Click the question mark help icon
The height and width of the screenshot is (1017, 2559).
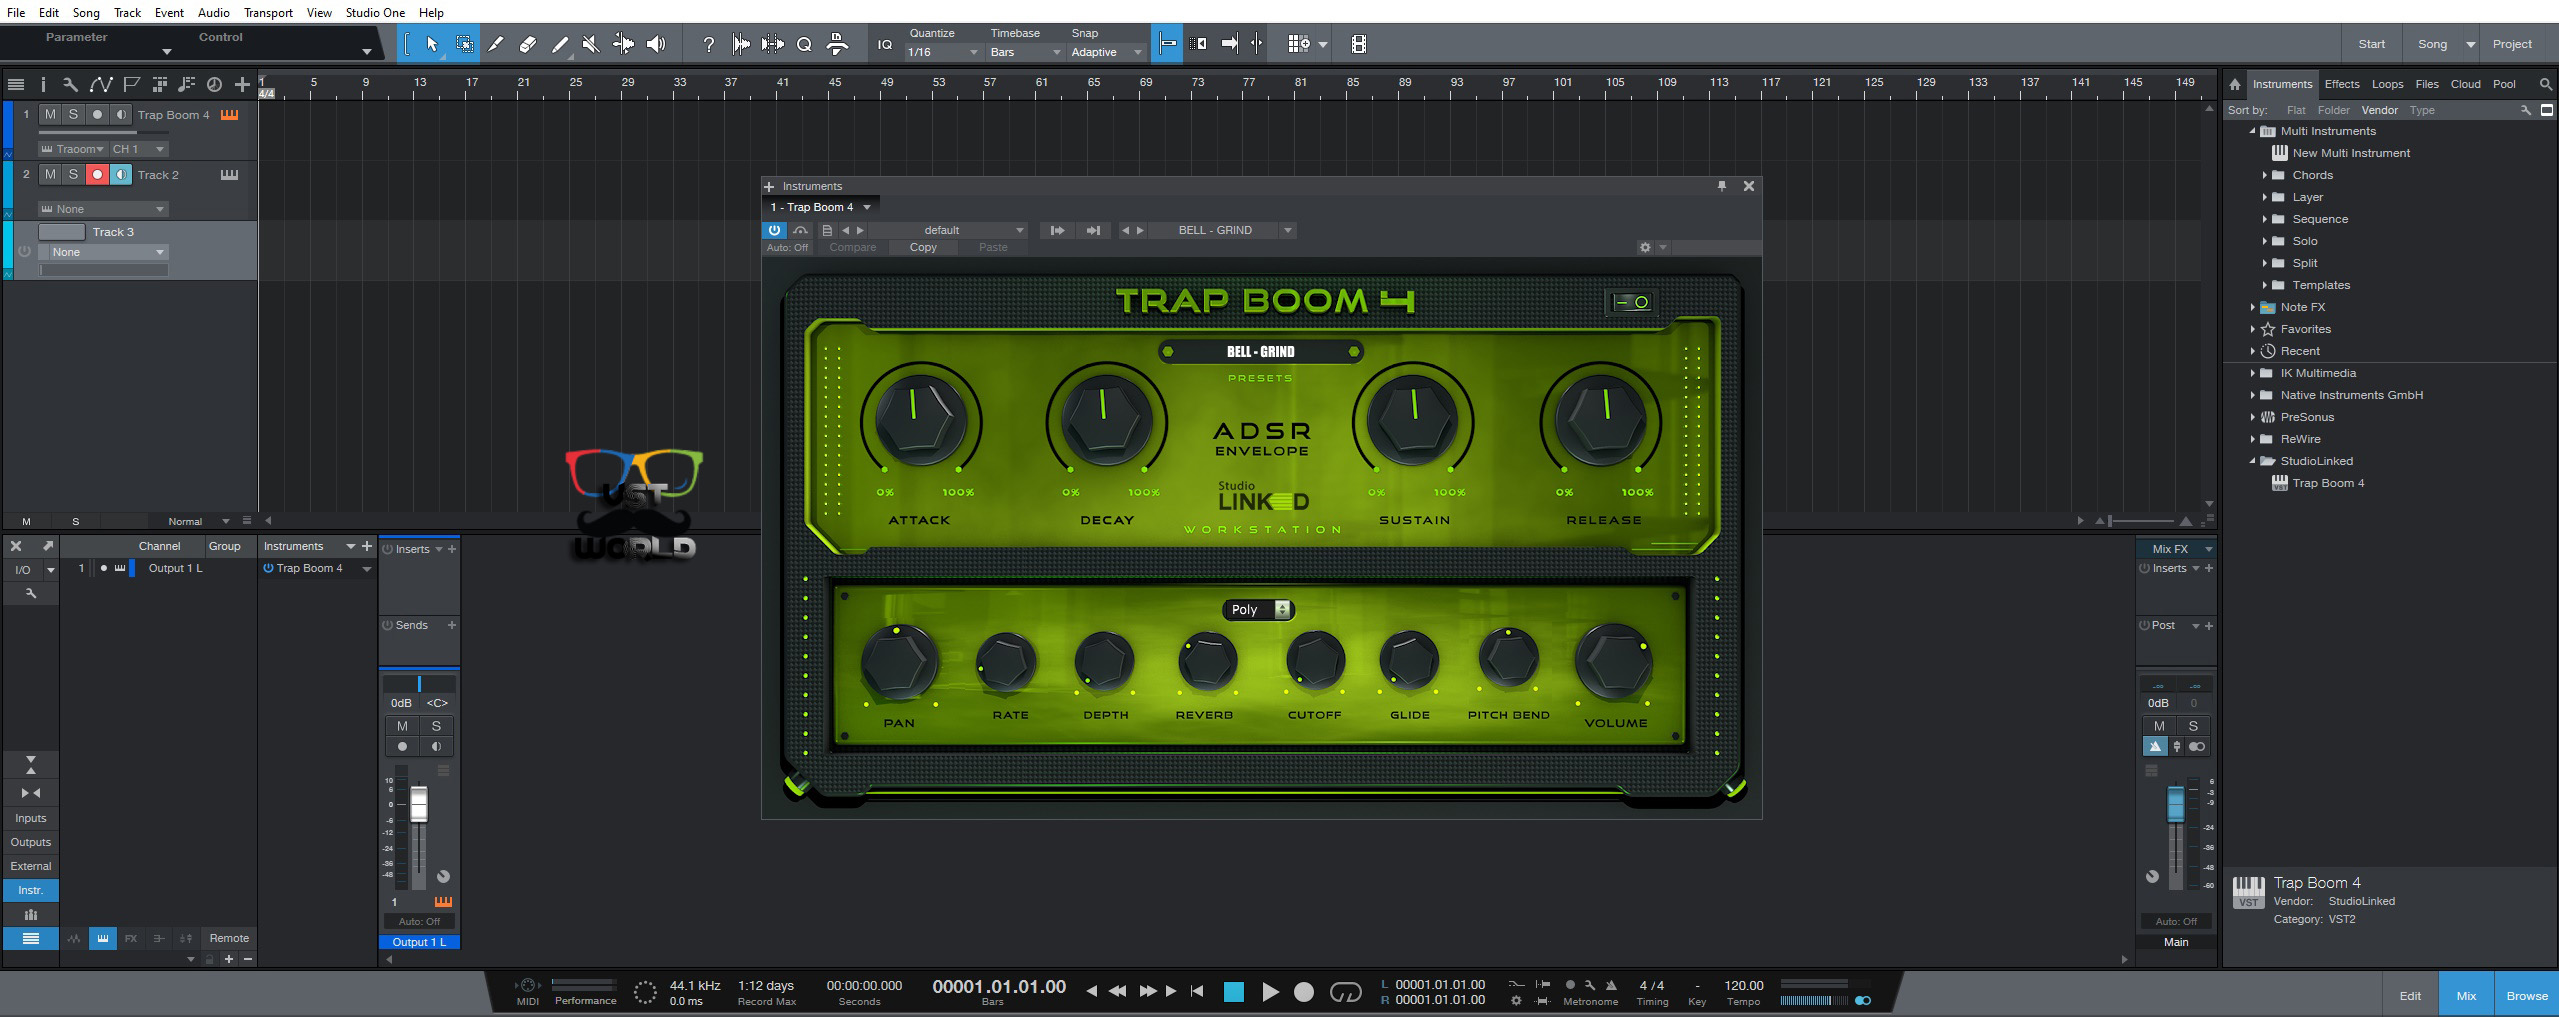coord(708,44)
